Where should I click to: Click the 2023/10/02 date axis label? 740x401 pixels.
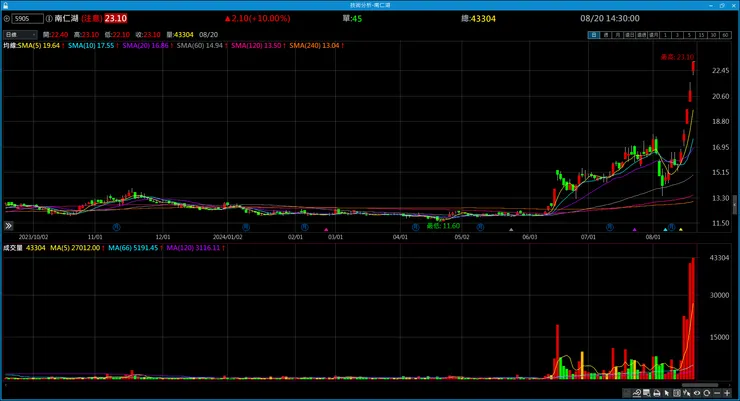pyautogui.click(x=33, y=237)
